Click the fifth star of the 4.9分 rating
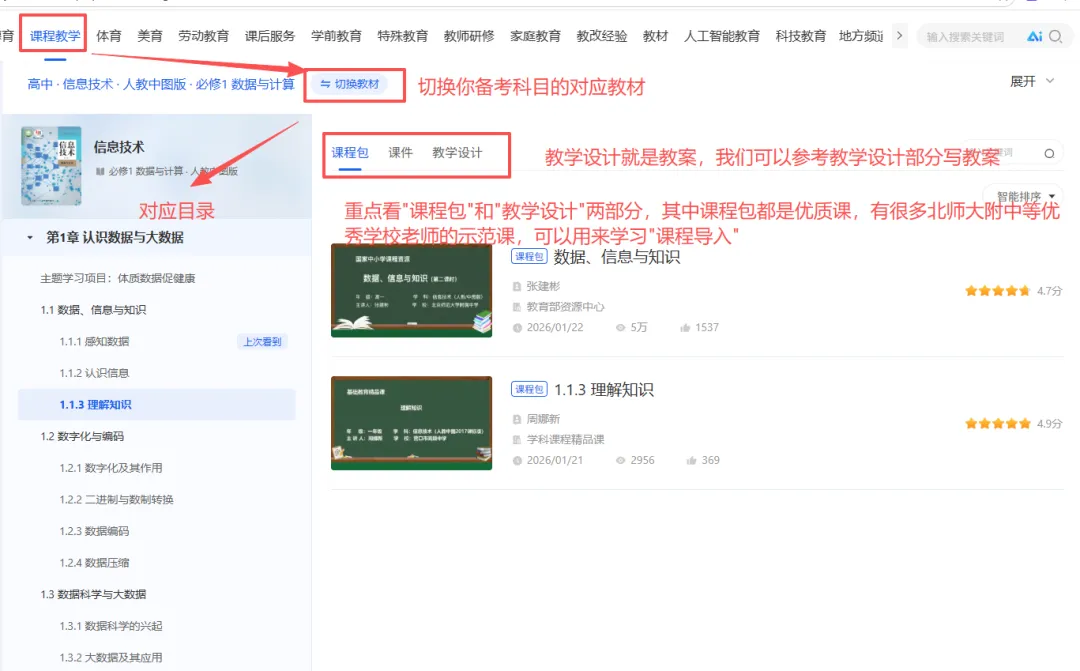This screenshot has width=1080, height=671. tap(1022, 423)
